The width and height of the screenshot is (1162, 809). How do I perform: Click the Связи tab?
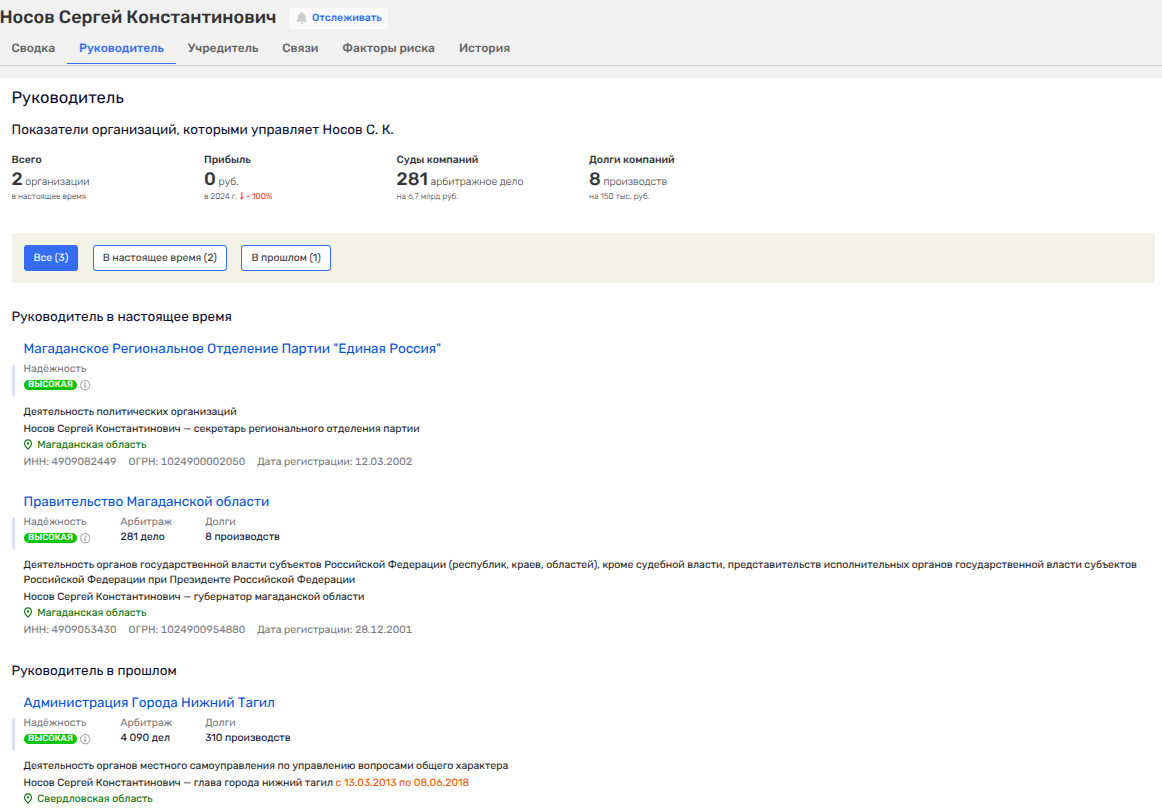coord(300,48)
